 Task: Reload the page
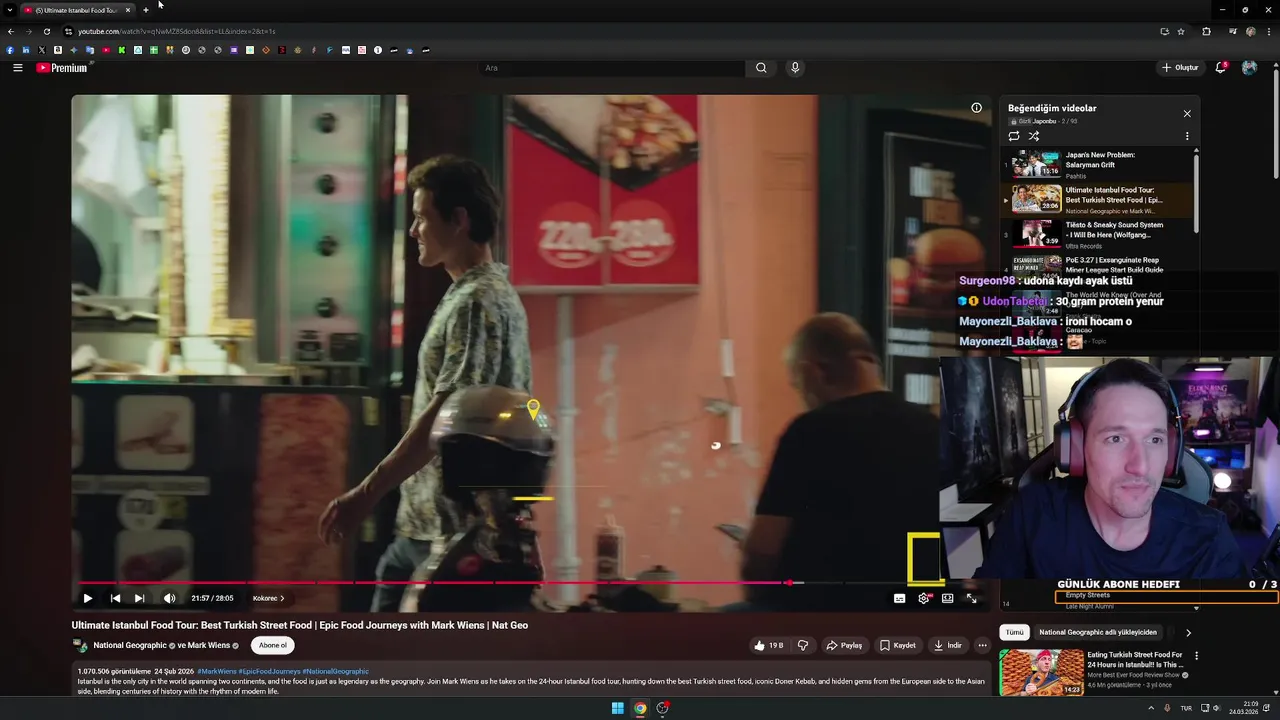tap(46, 31)
